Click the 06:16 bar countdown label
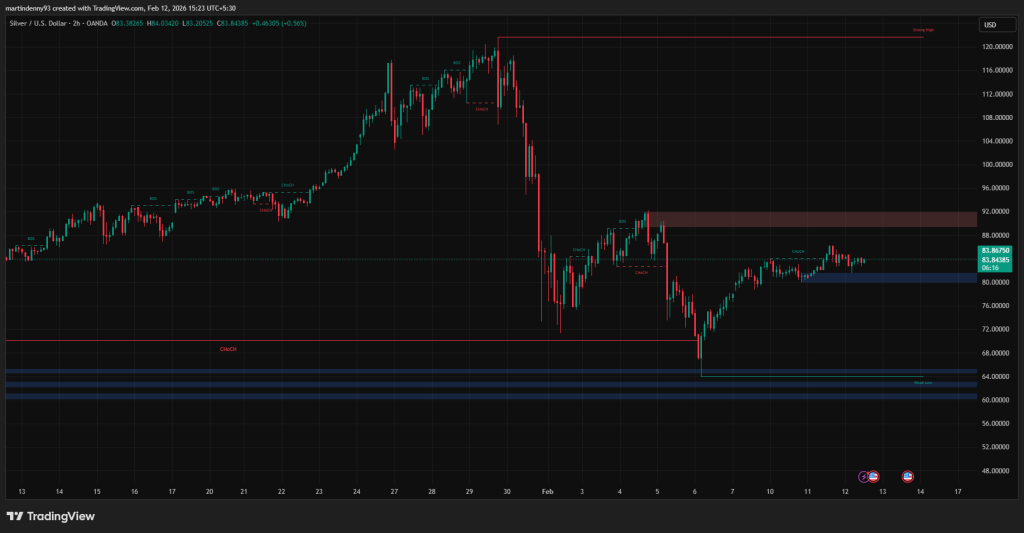 click(990, 268)
